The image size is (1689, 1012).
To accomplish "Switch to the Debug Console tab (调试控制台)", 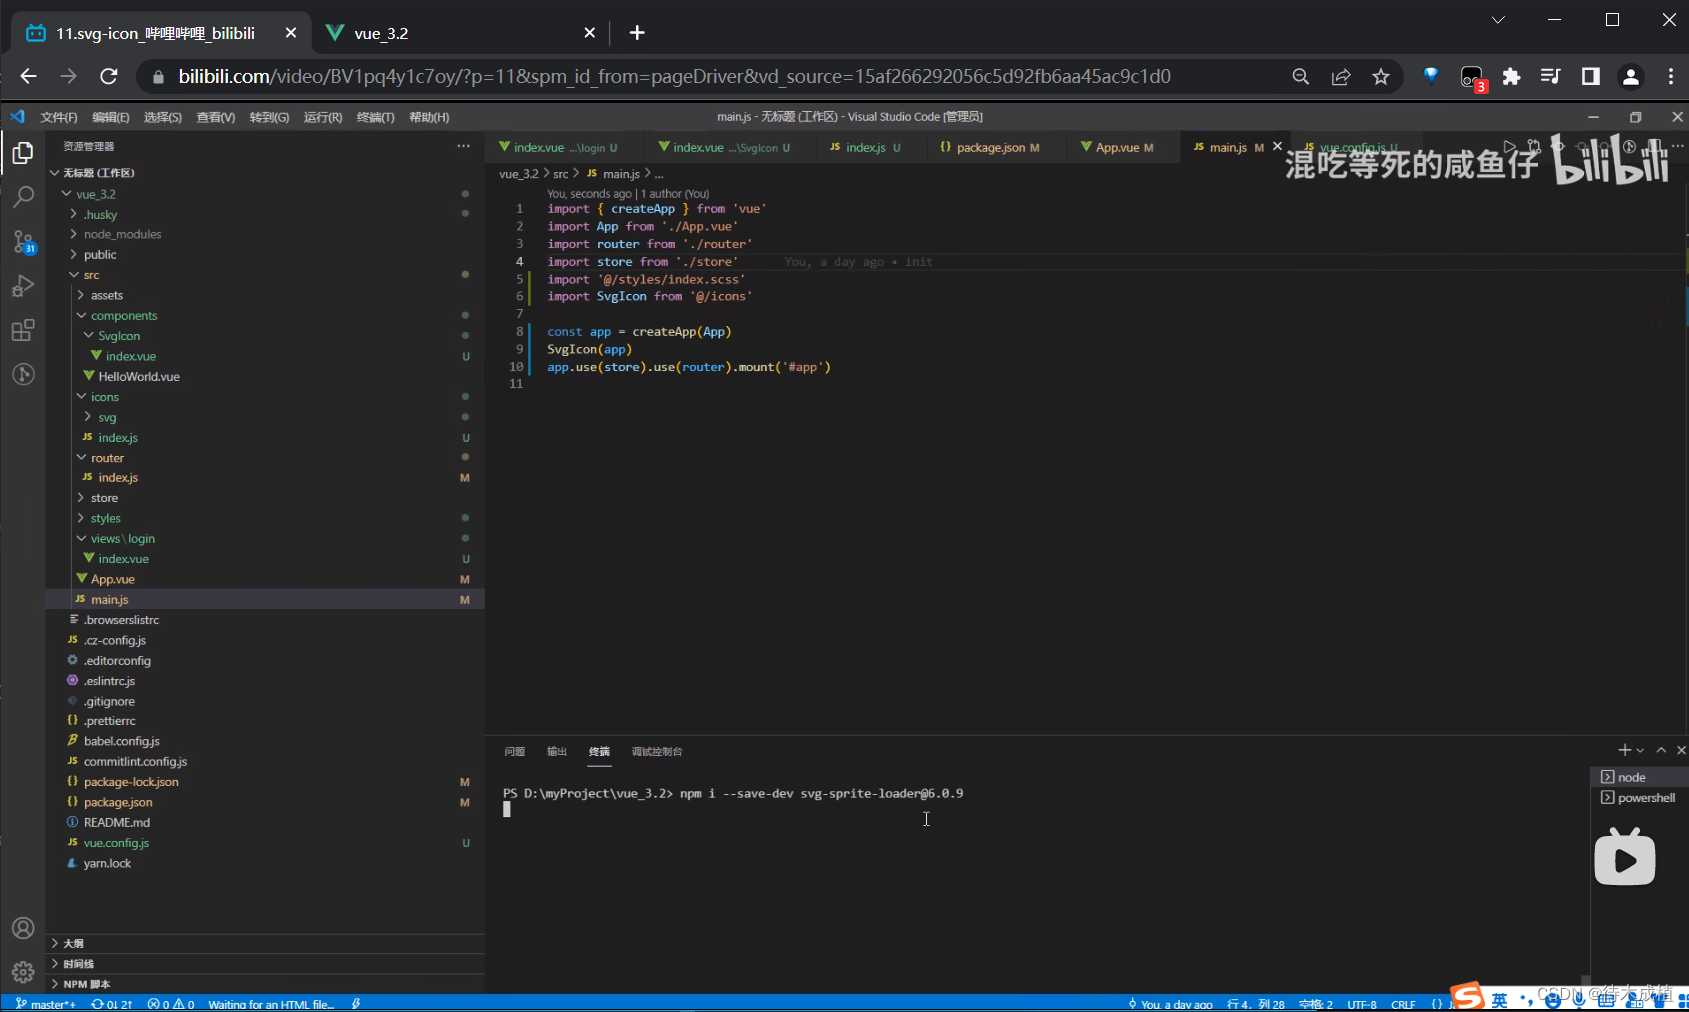I will click(x=657, y=751).
